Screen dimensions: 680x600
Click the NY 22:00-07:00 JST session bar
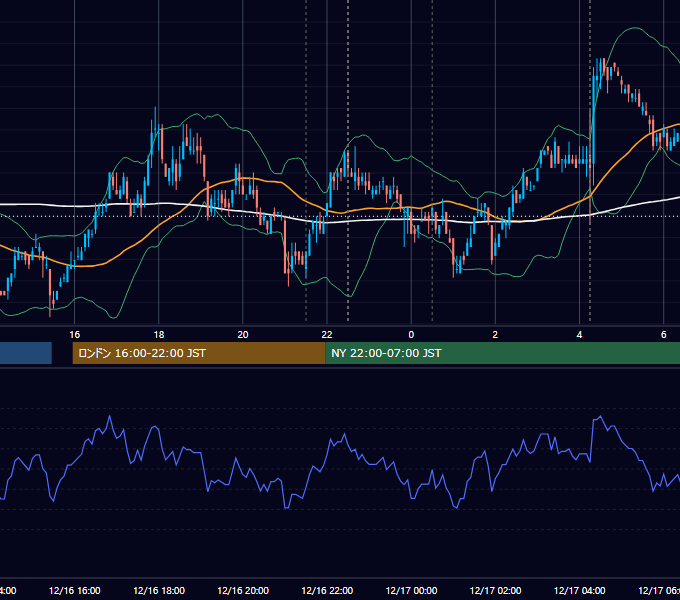click(x=502, y=353)
